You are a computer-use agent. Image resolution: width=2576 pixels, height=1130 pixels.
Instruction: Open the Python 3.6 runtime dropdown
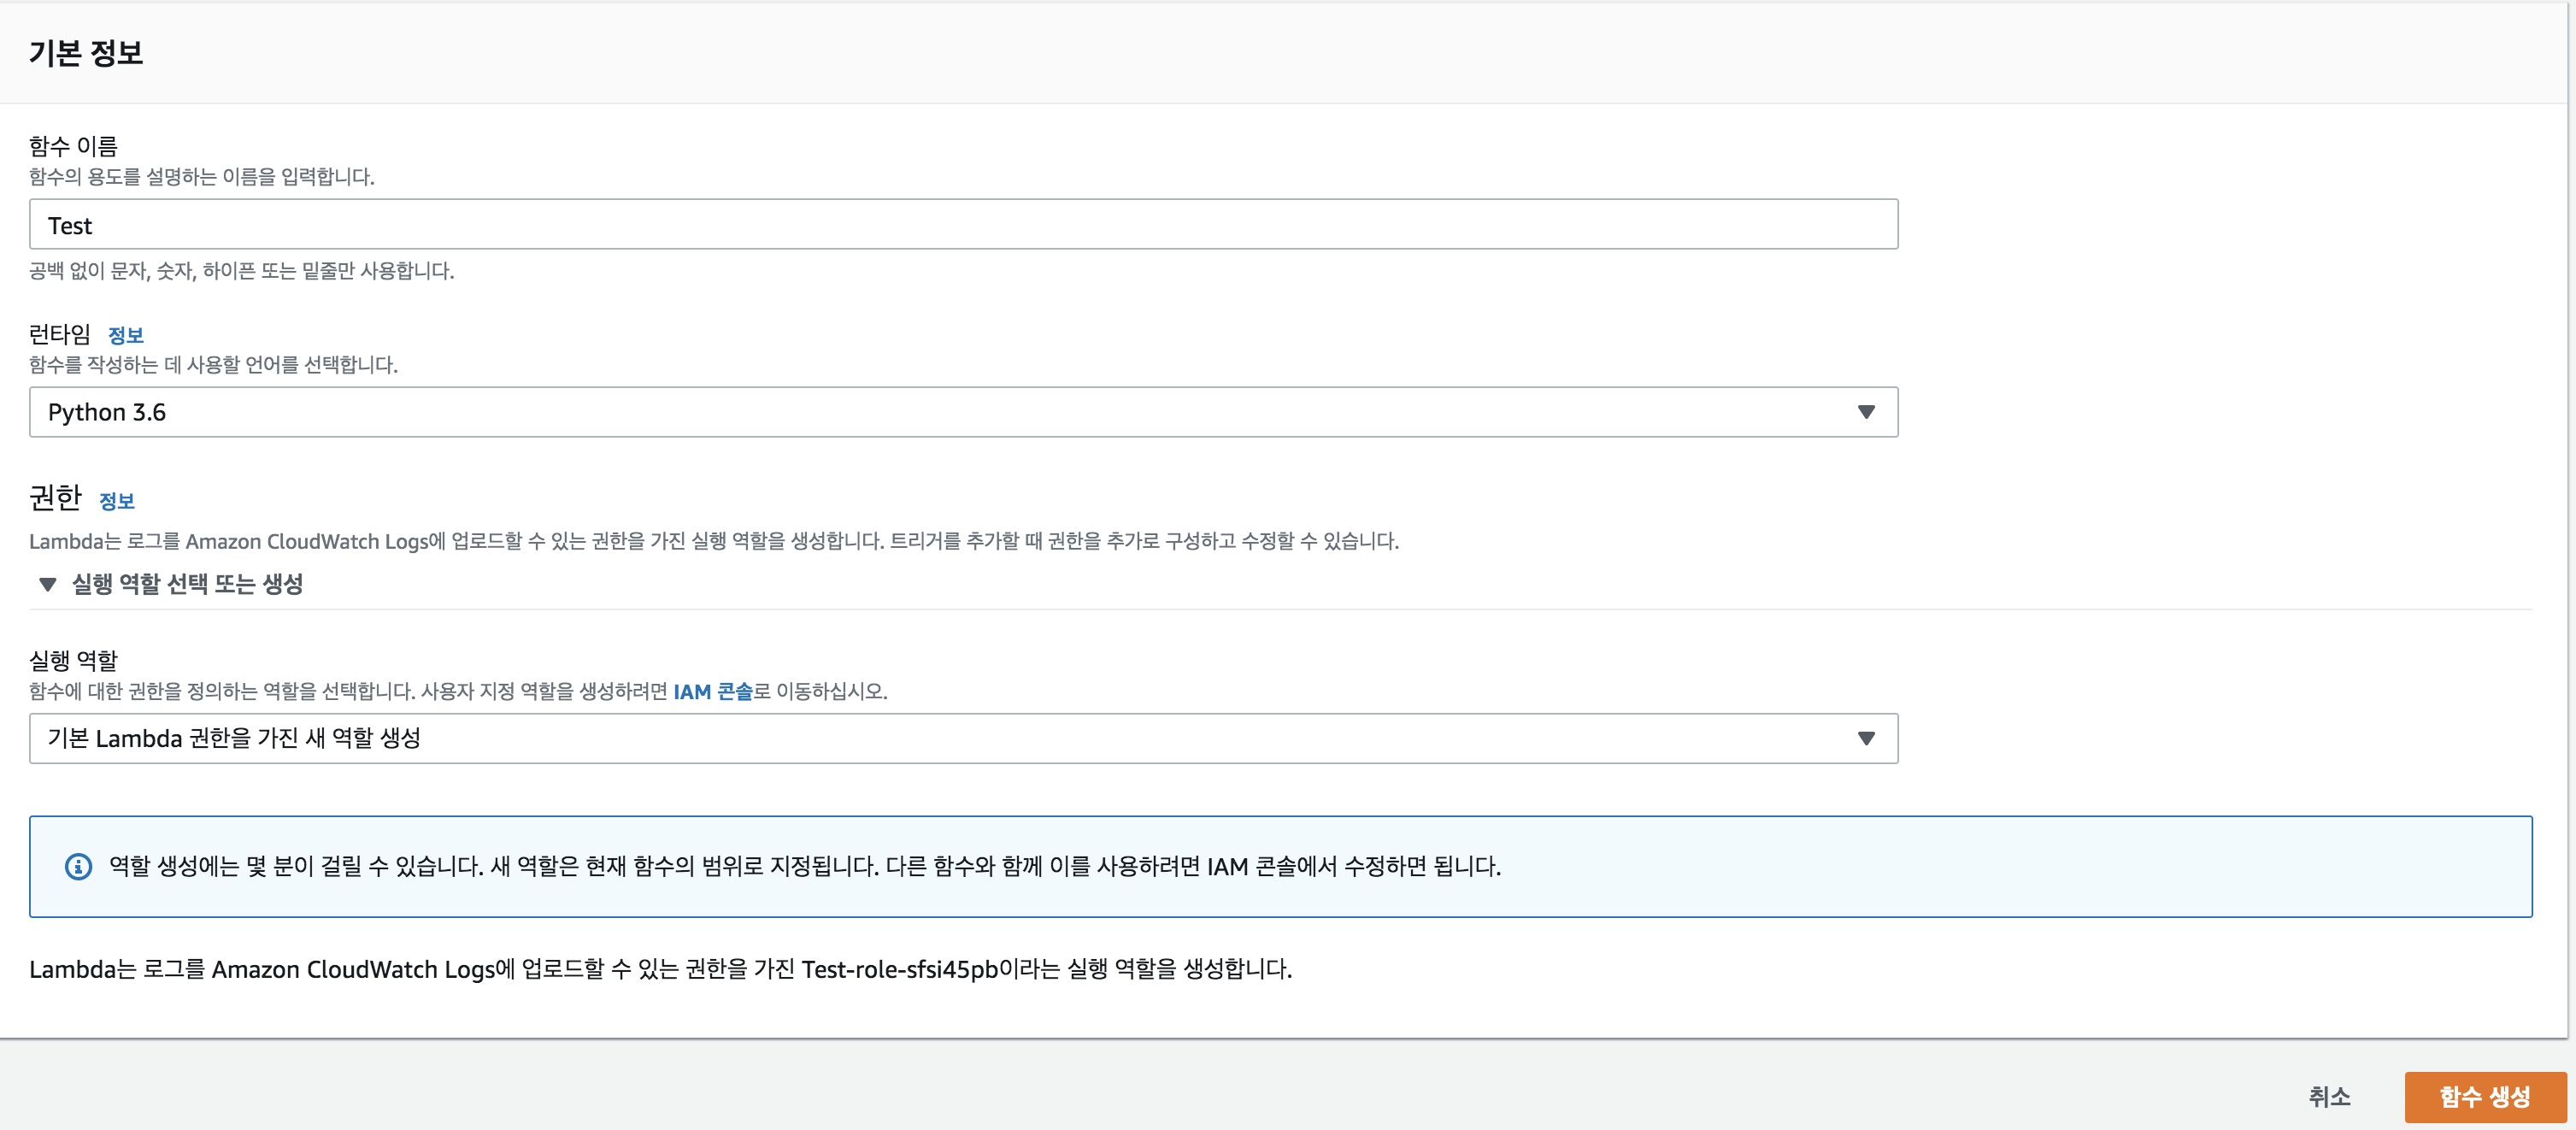tap(962, 412)
